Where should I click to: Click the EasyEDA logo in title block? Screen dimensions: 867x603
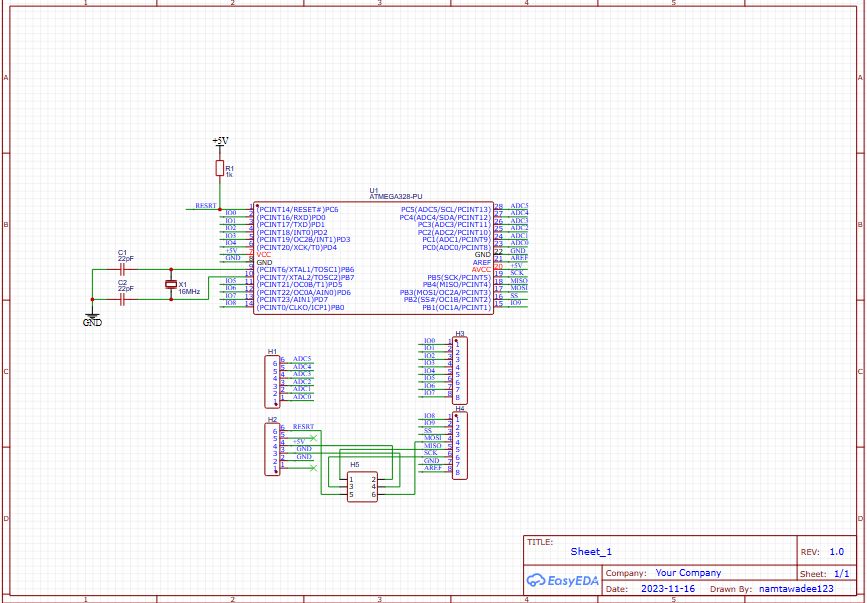point(563,580)
